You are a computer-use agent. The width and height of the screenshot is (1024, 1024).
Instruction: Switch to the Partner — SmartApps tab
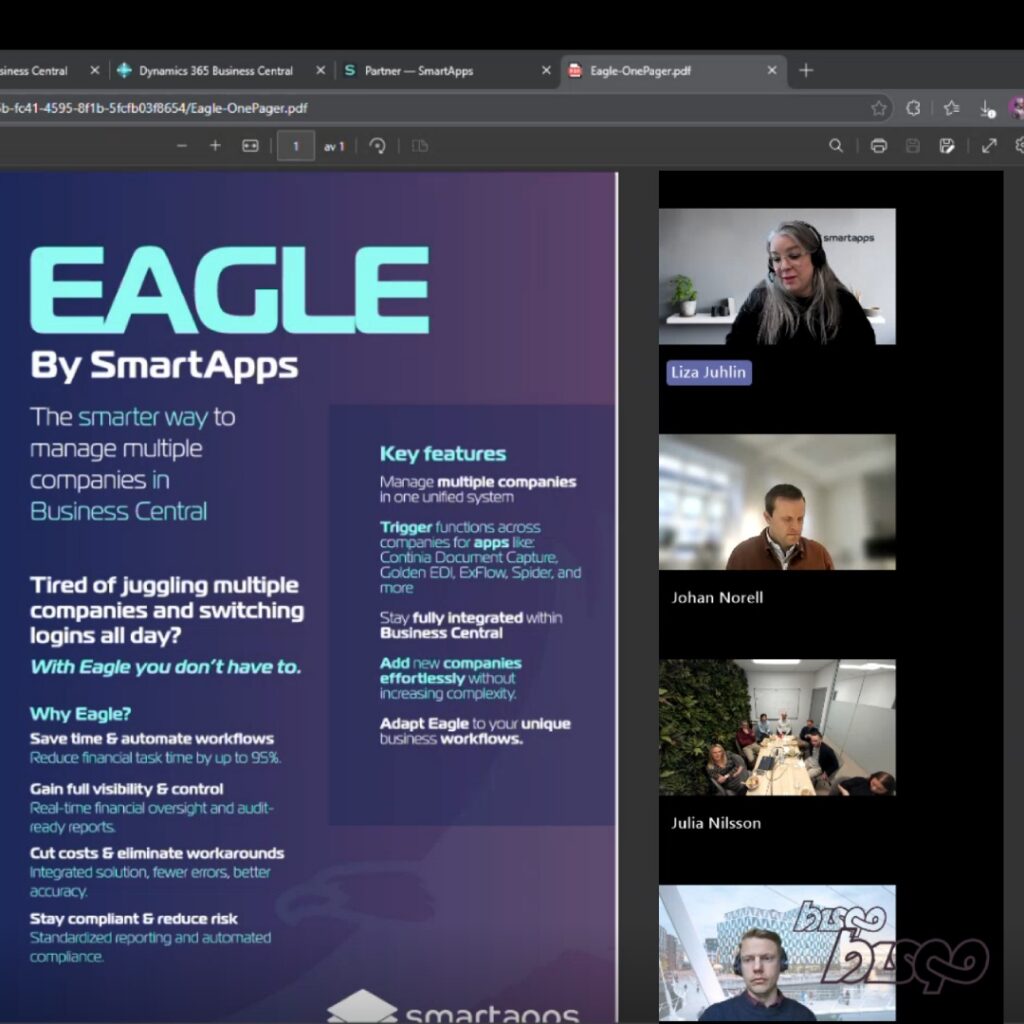(447, 71)
